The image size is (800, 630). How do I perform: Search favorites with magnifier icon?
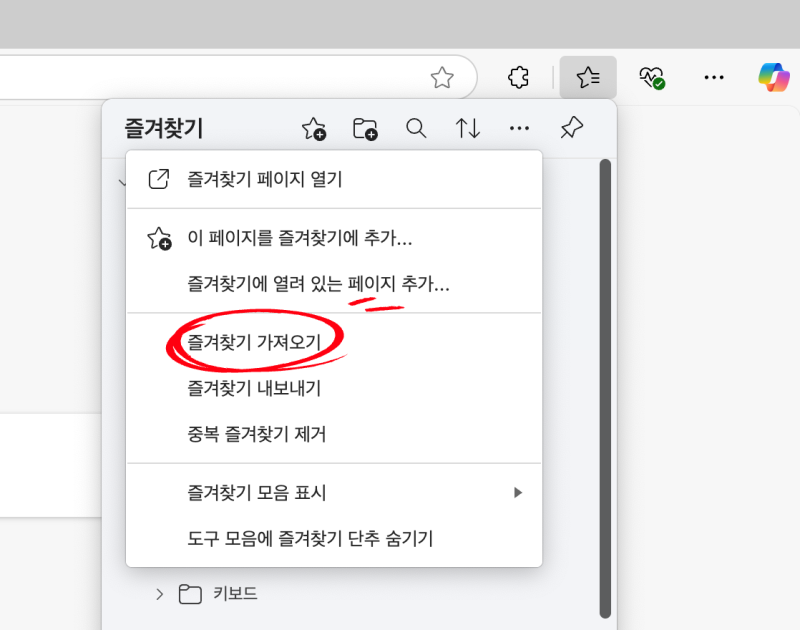[x=416, y=128]
